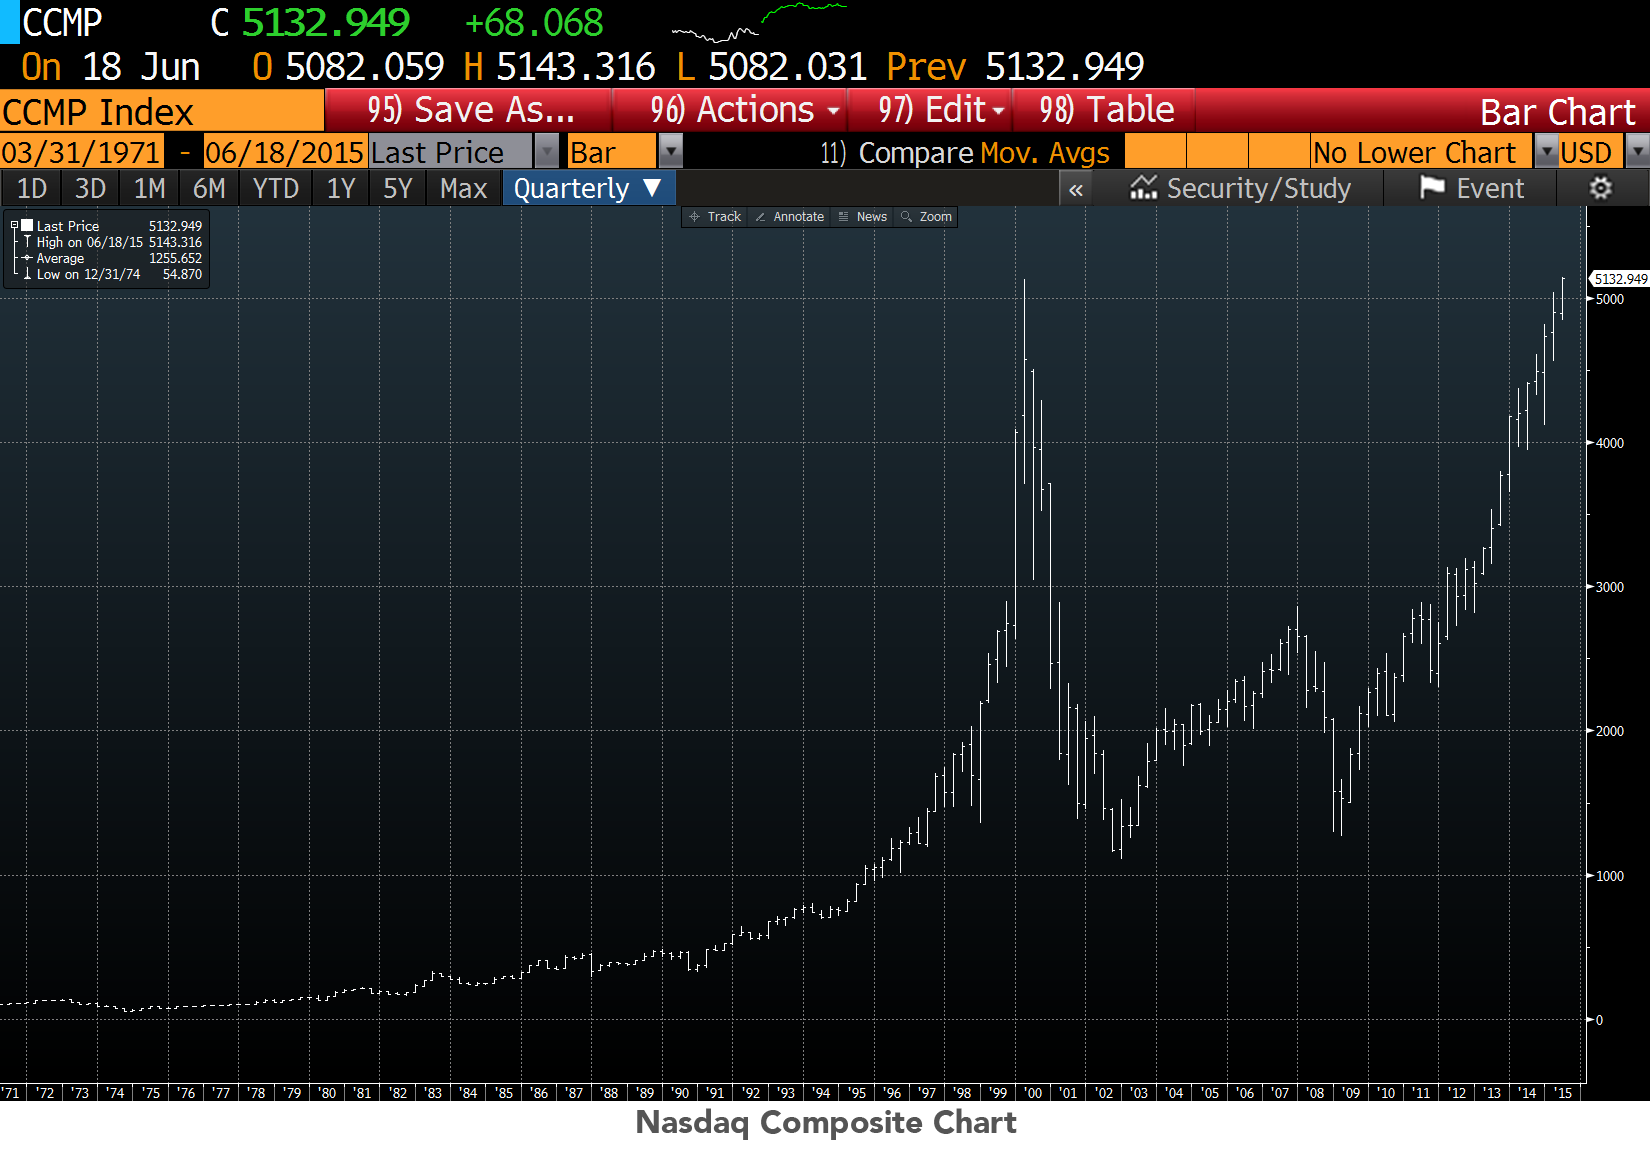Image resolution: width=1650 pixels, height=1151 pixels.
Task: Select the 3D range tab
Action: pyautogui.click(x=90, y=188)
